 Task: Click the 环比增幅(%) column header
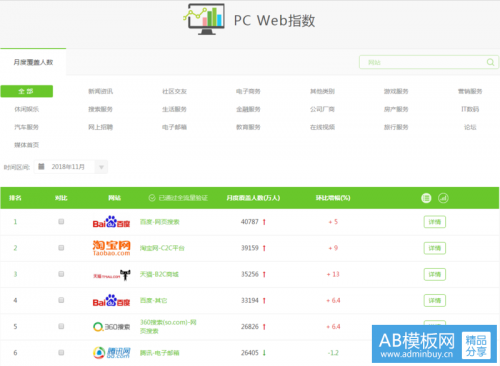click(333, 198)
